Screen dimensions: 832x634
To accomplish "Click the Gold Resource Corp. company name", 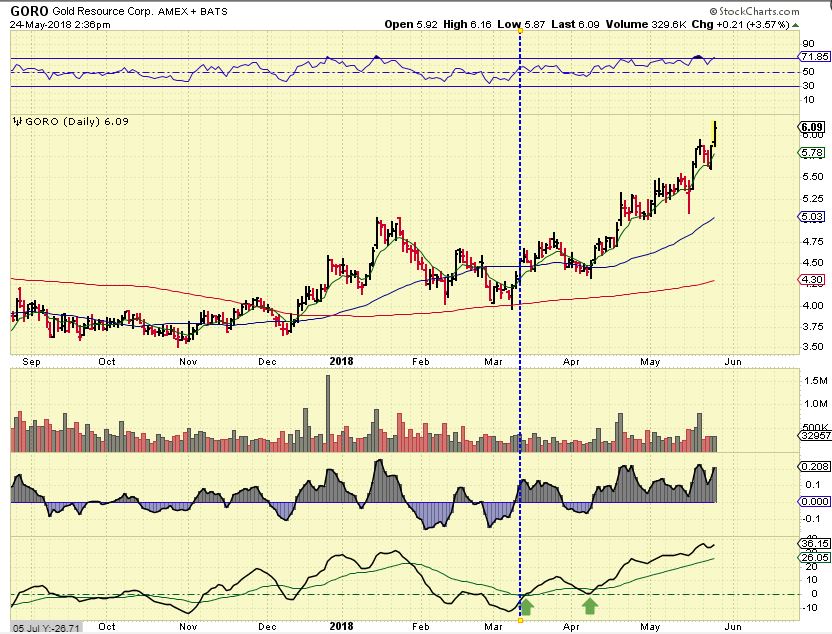I will coord(101,12).
